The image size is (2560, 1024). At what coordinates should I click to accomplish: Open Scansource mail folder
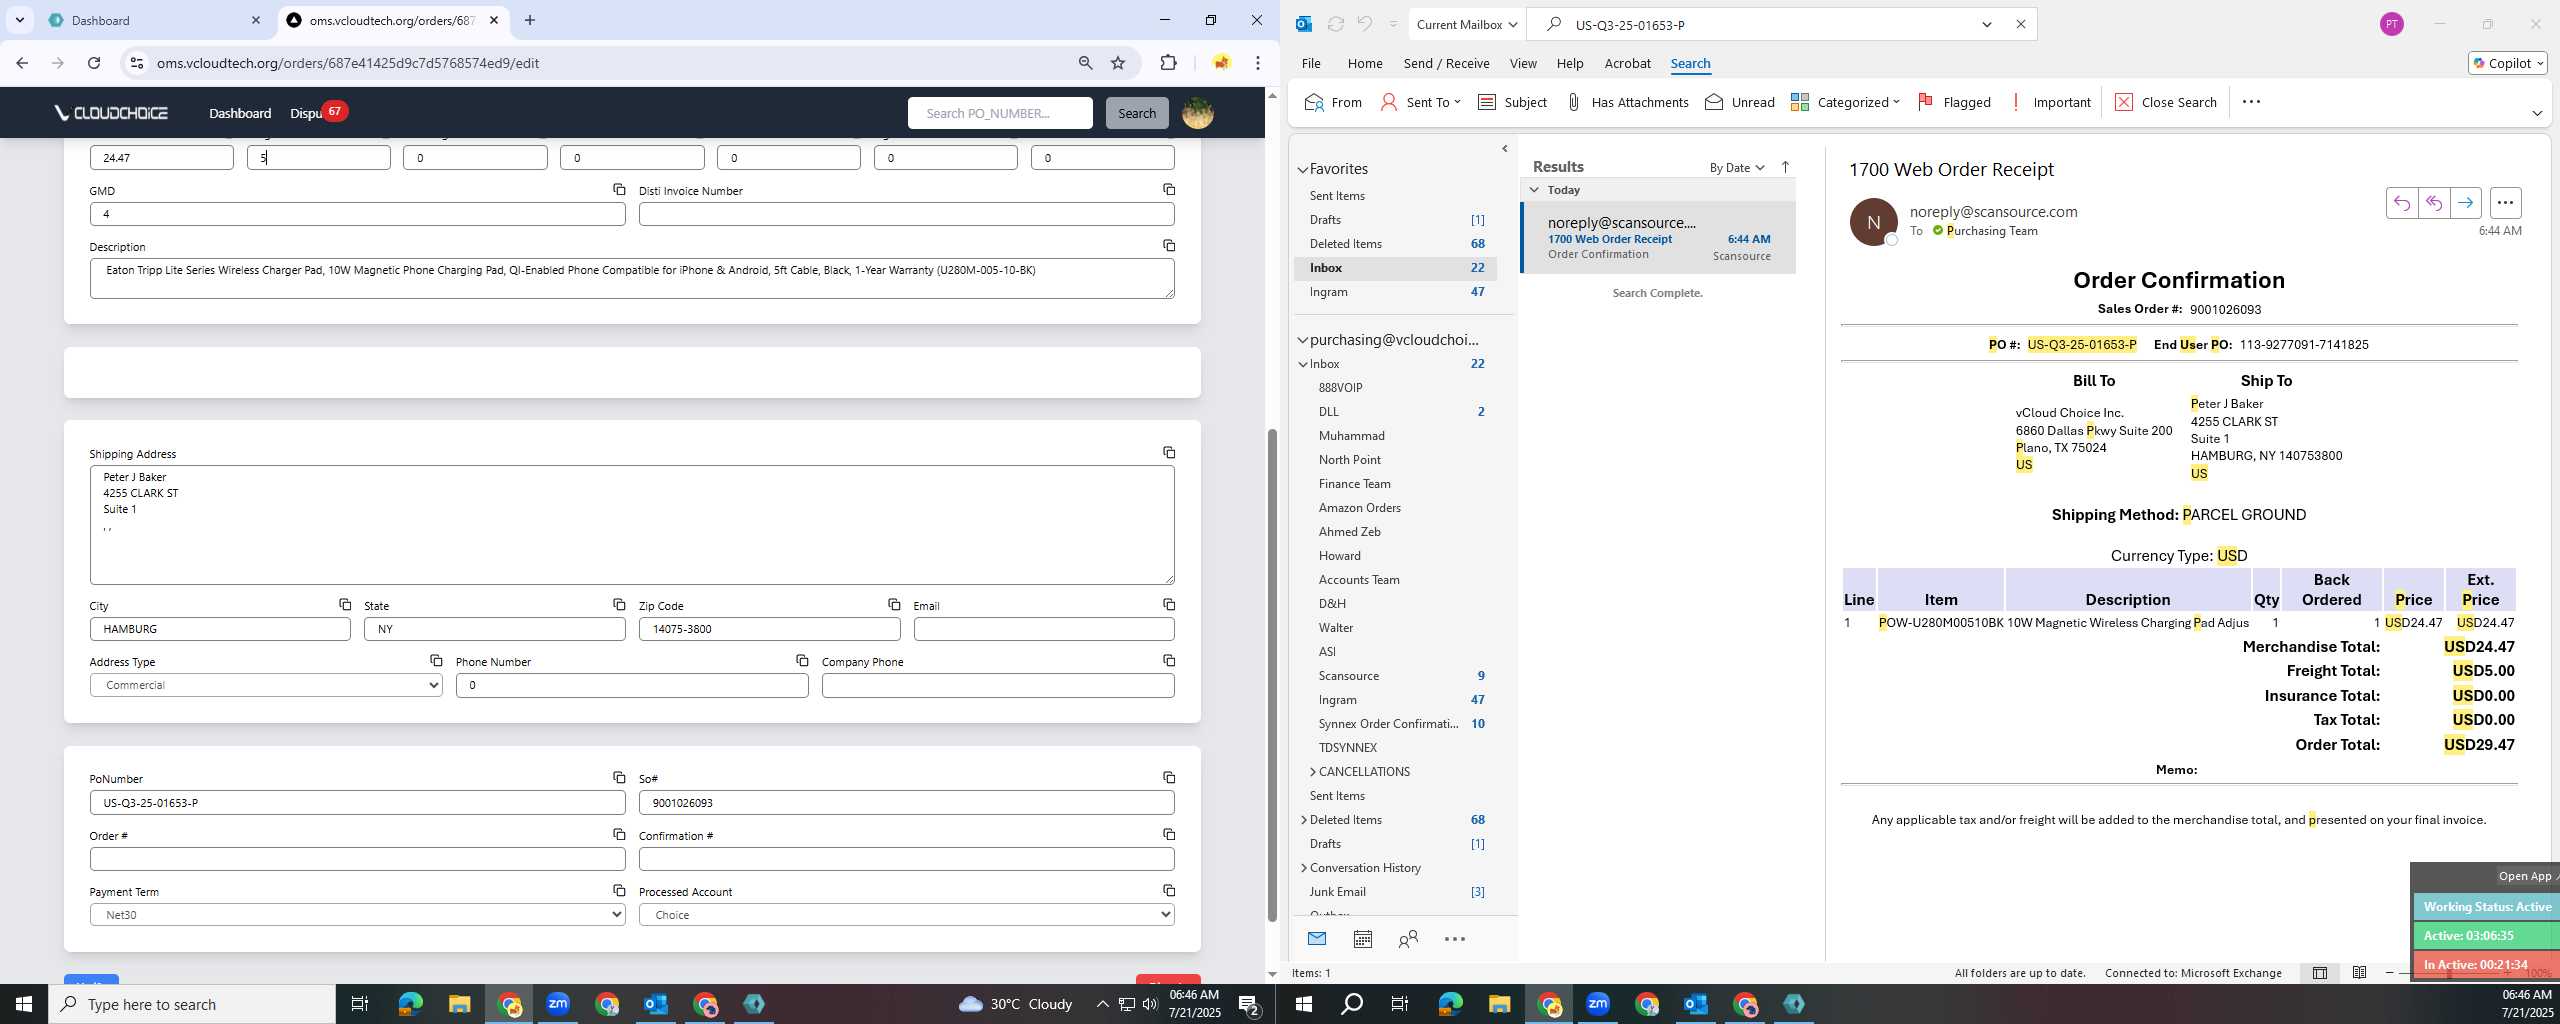(1348, 675)
